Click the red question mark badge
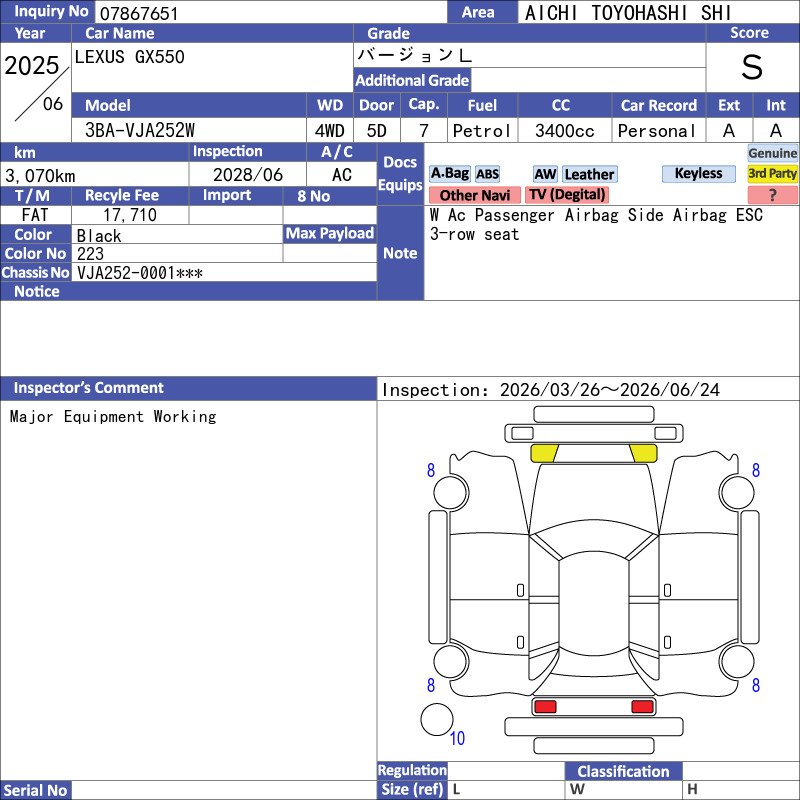 click(x=772, y=195)
